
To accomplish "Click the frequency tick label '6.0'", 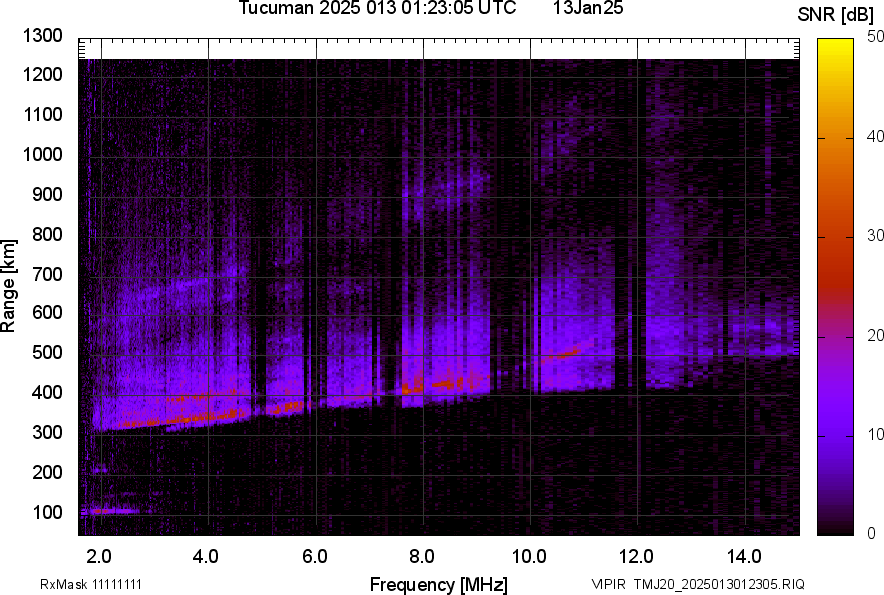I will point(315,556).
